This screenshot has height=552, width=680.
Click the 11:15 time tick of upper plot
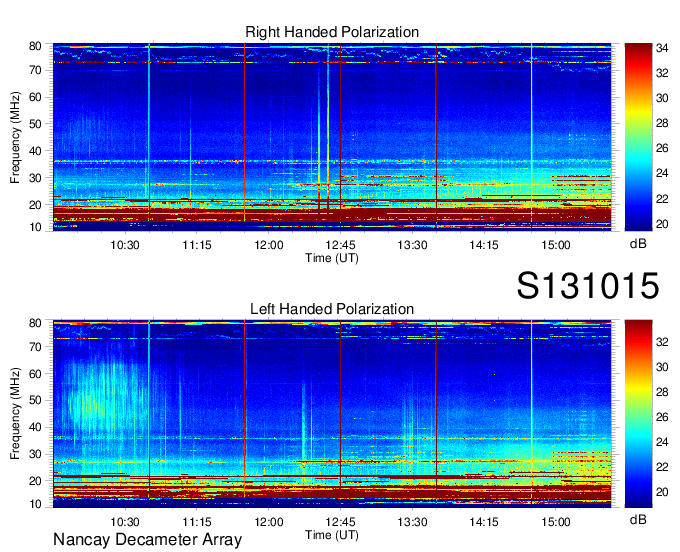(x=196, y=245)
